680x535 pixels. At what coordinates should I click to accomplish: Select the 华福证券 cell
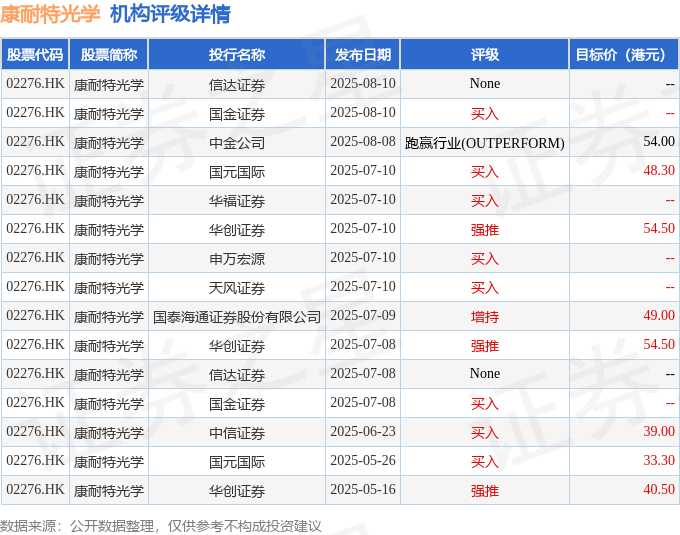click(237, 201)
